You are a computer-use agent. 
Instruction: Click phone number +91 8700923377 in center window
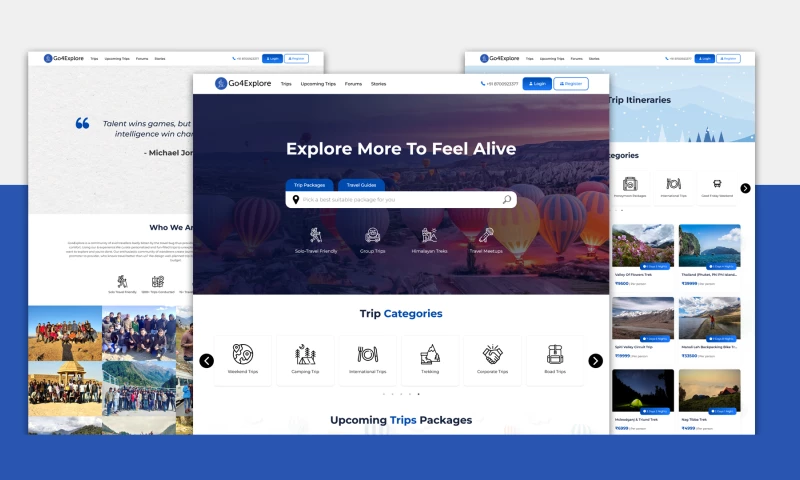502,84
